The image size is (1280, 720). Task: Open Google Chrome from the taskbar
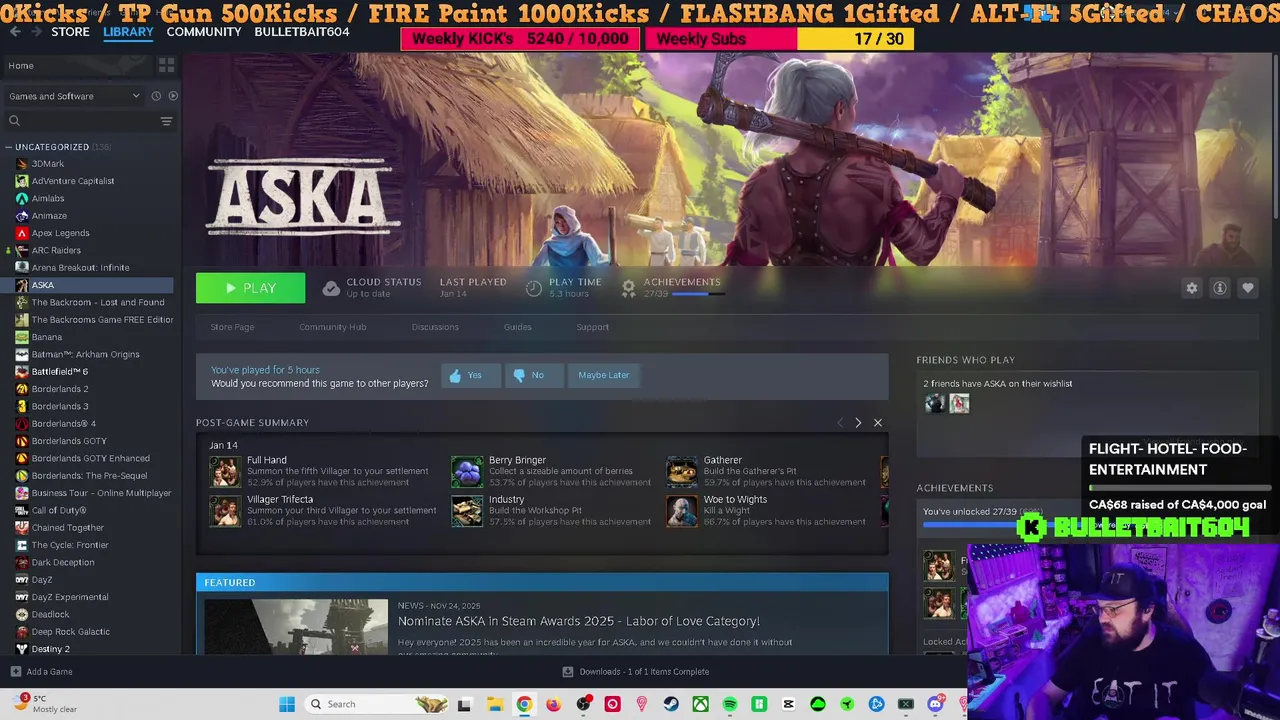click(524, 704)
